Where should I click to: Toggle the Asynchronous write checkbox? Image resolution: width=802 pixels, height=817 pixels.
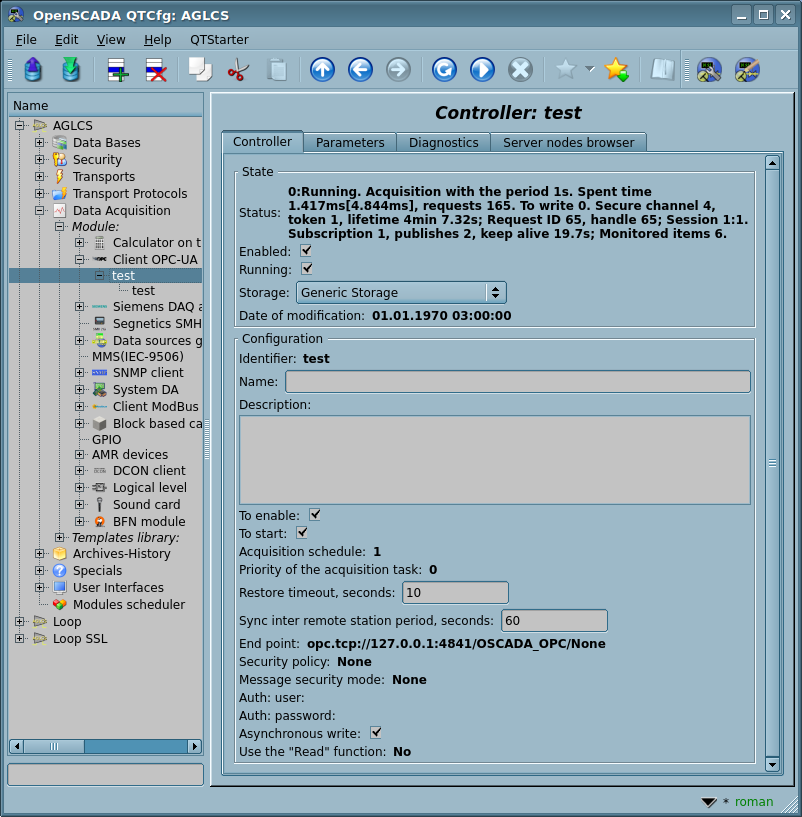coord(376,733)
